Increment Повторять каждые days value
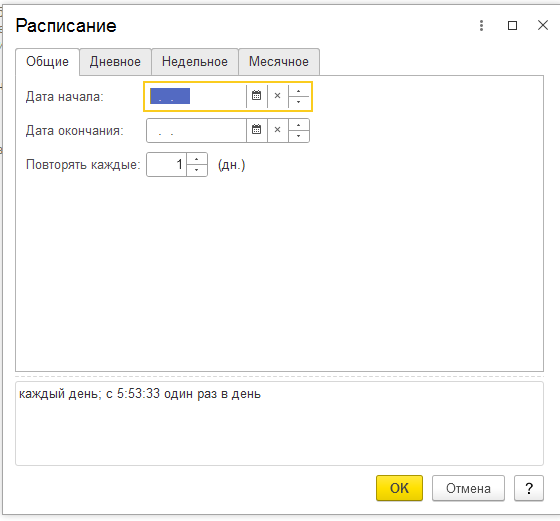The image size is (560, 521). coord(197,159)
